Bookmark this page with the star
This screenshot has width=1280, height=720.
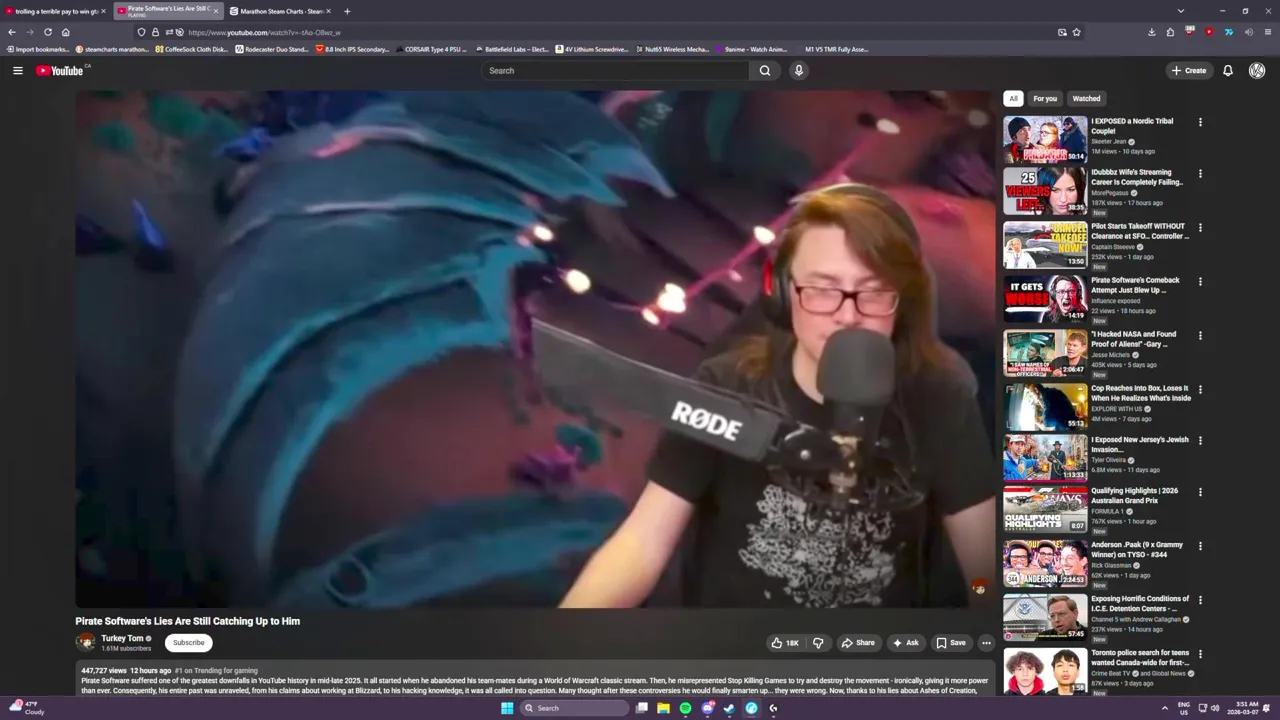(x=1076, y=32)
